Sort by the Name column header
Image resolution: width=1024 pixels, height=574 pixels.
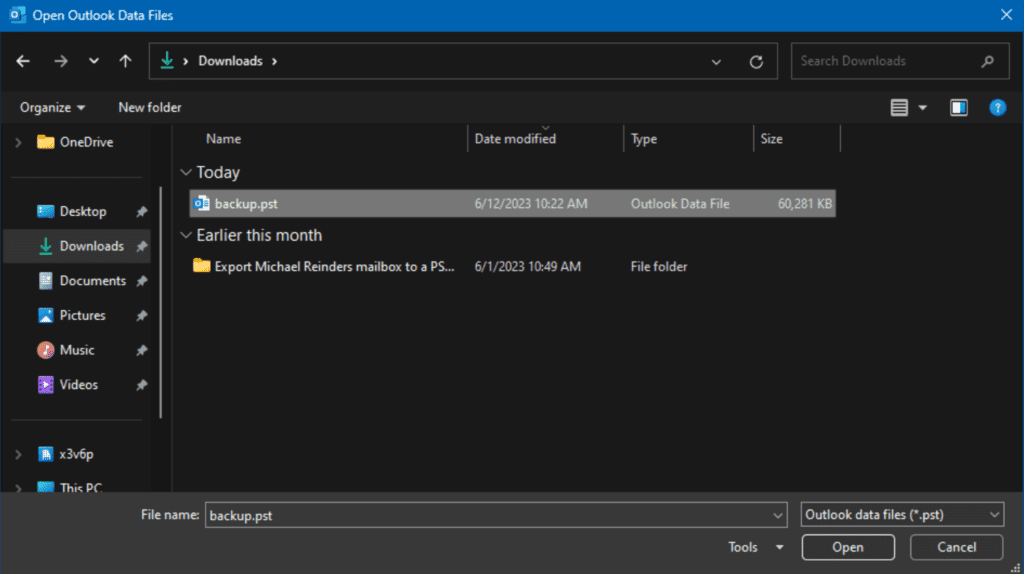[223, 139]
